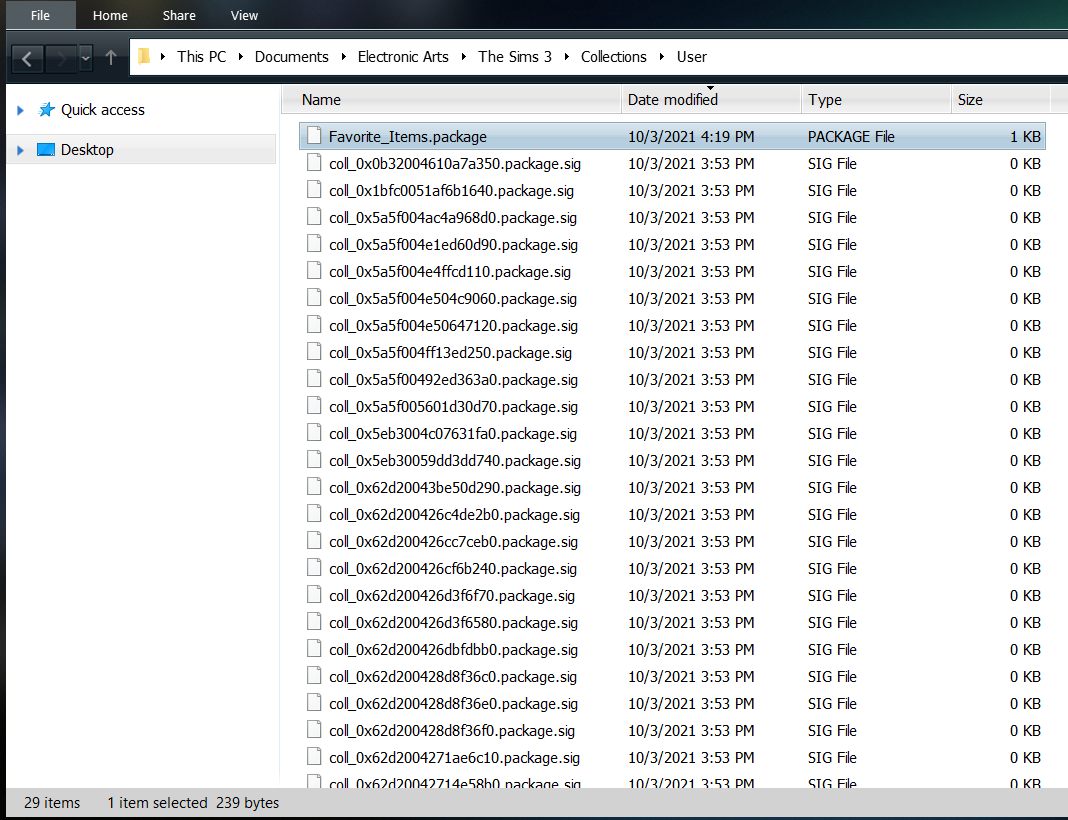Click the Quick access star icon
Image resolution: width=1068 pixels, height=820 pixels.
click(46, 110)
